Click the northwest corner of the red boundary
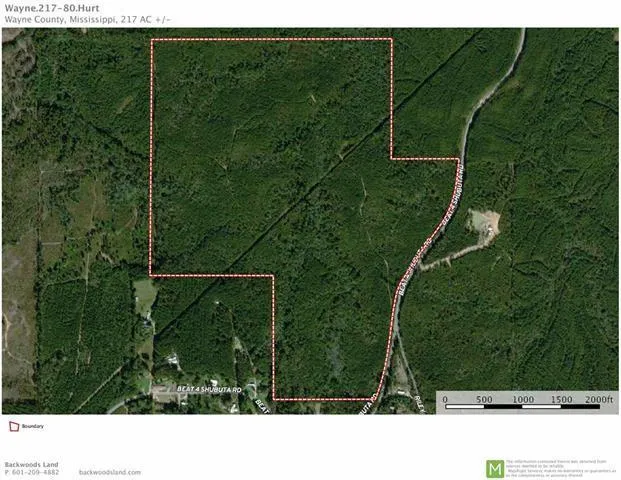 pos(151,40)
